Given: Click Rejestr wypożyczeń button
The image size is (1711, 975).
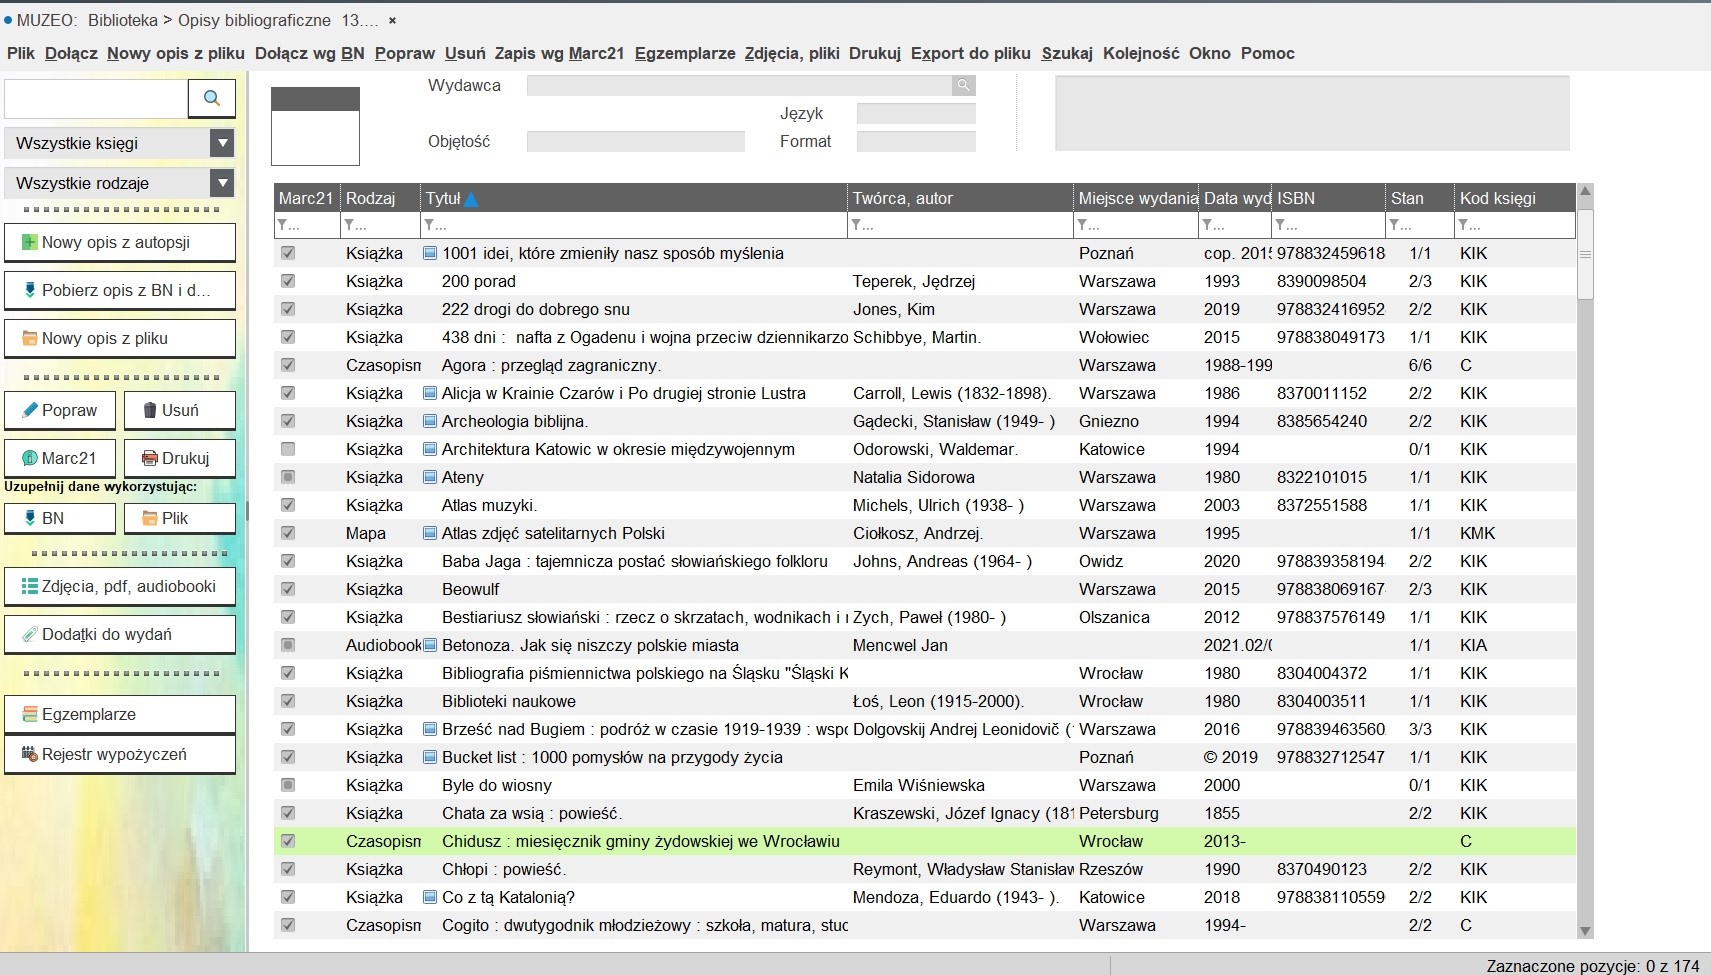Looking at the screenshot, I should pyautogui.click(x=120, y=755).
